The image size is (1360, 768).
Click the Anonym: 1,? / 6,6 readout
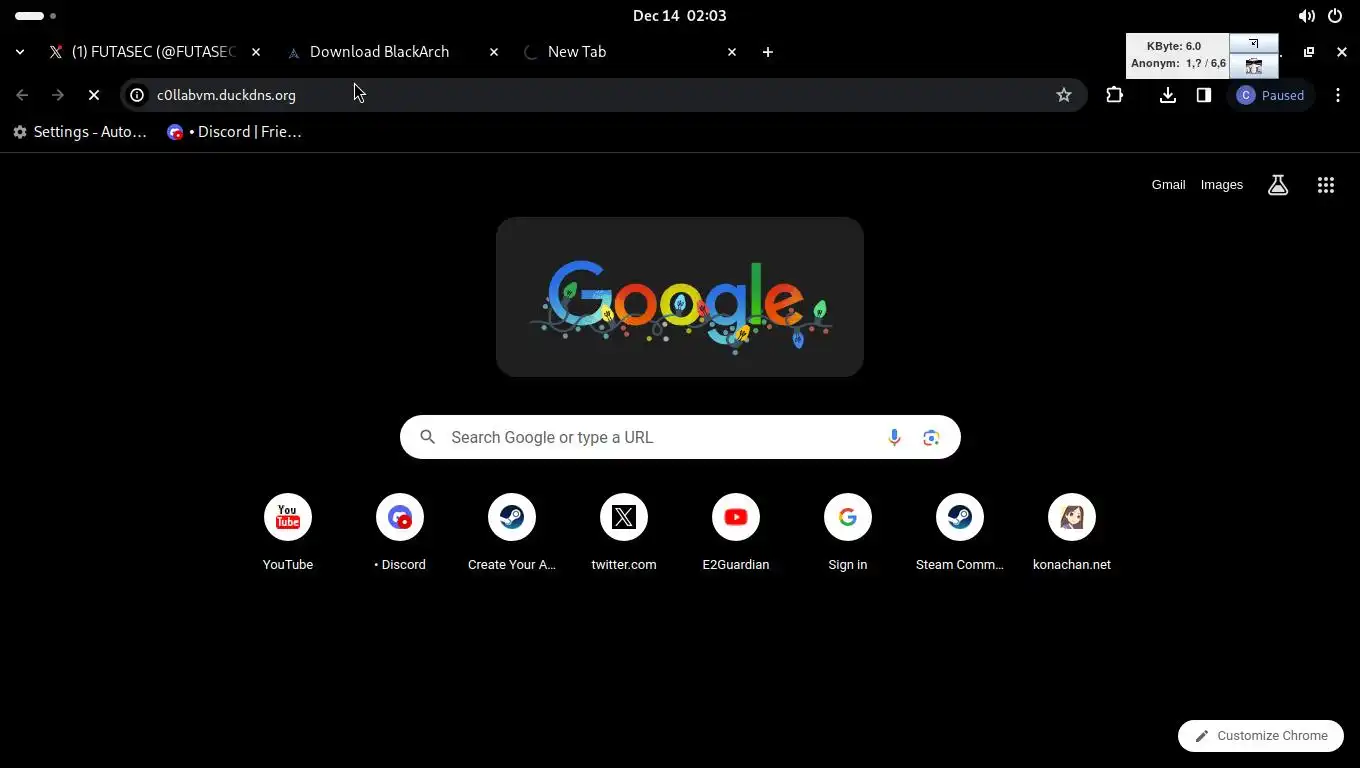coord(1178,63)
